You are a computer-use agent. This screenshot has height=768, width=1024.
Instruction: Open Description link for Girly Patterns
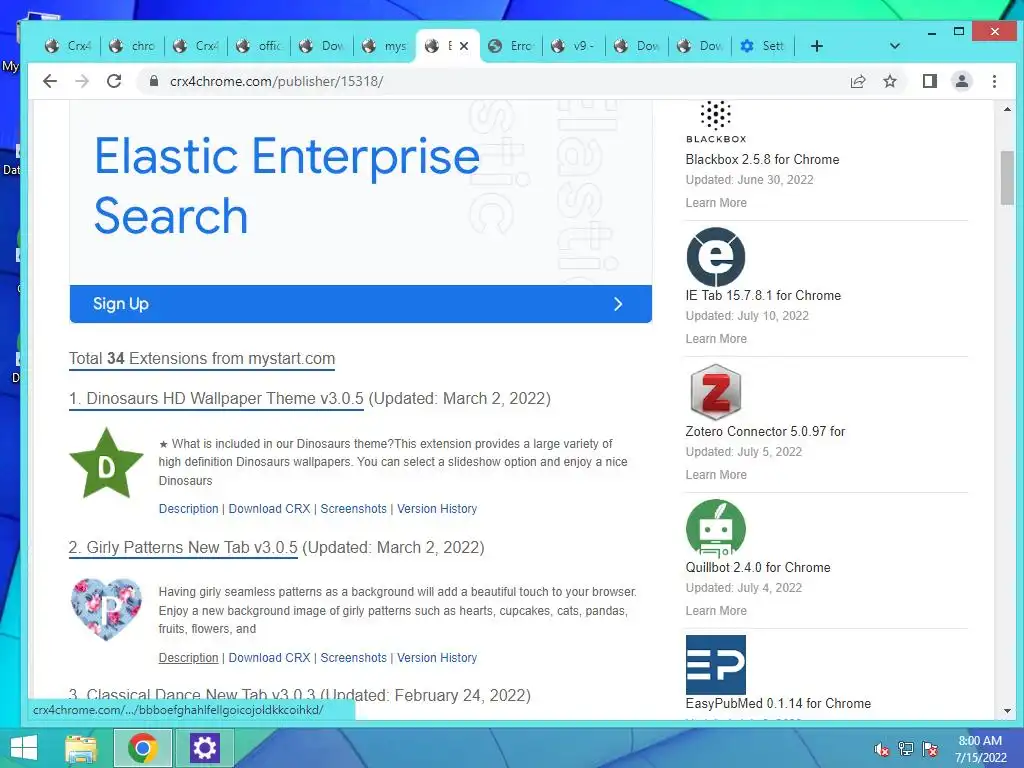click(189, 658)
